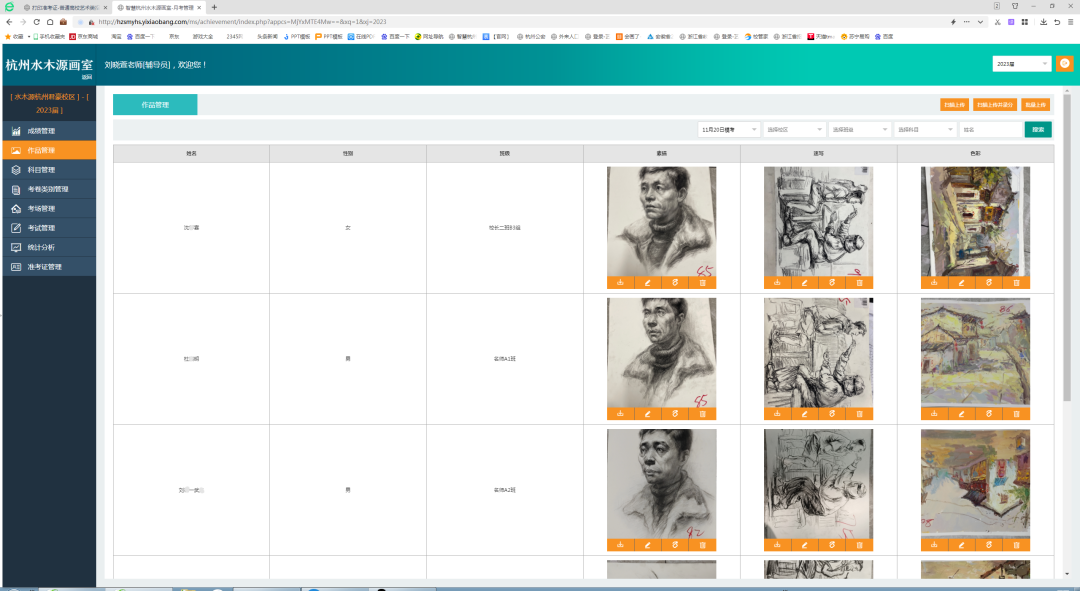Rotate the first row 速写 drawing

[832, 283]
